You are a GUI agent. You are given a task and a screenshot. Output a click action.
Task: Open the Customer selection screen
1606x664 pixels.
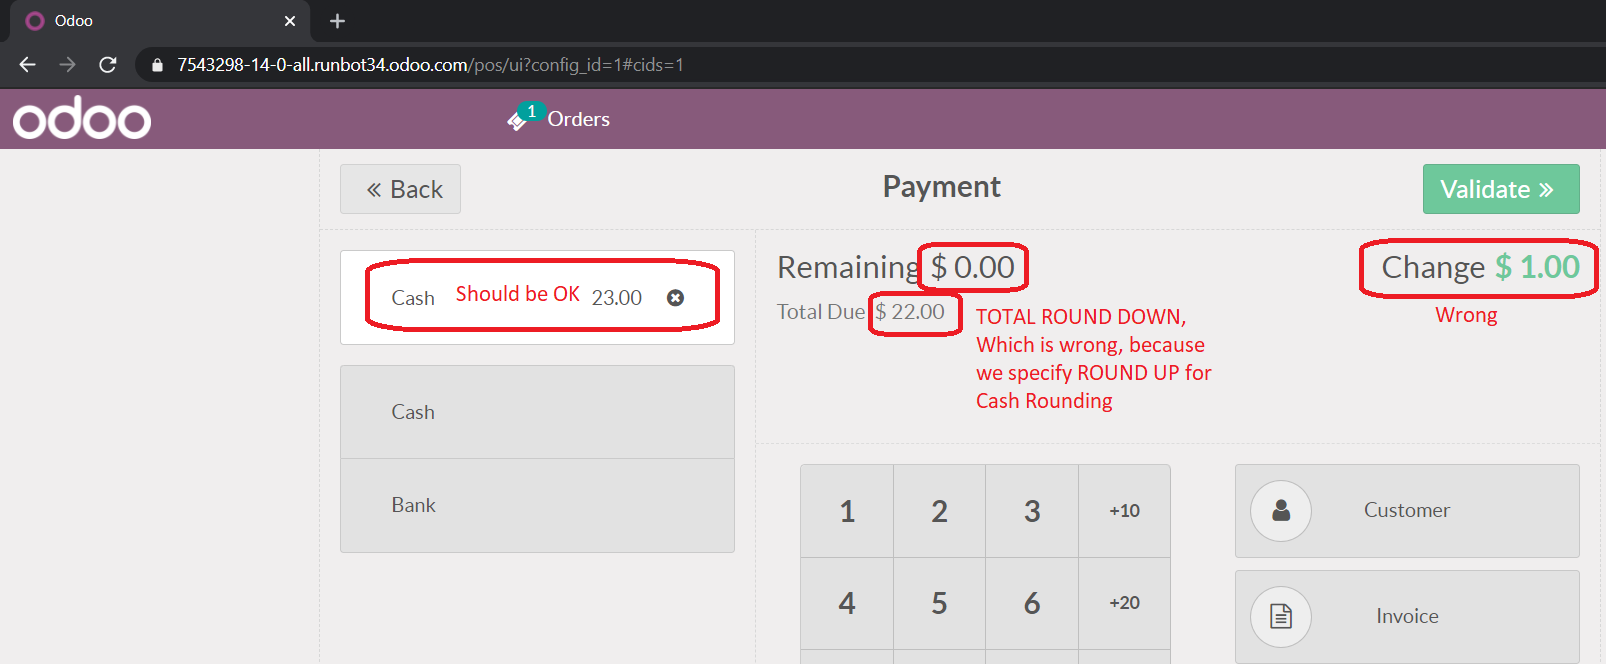click(1405, 510)
